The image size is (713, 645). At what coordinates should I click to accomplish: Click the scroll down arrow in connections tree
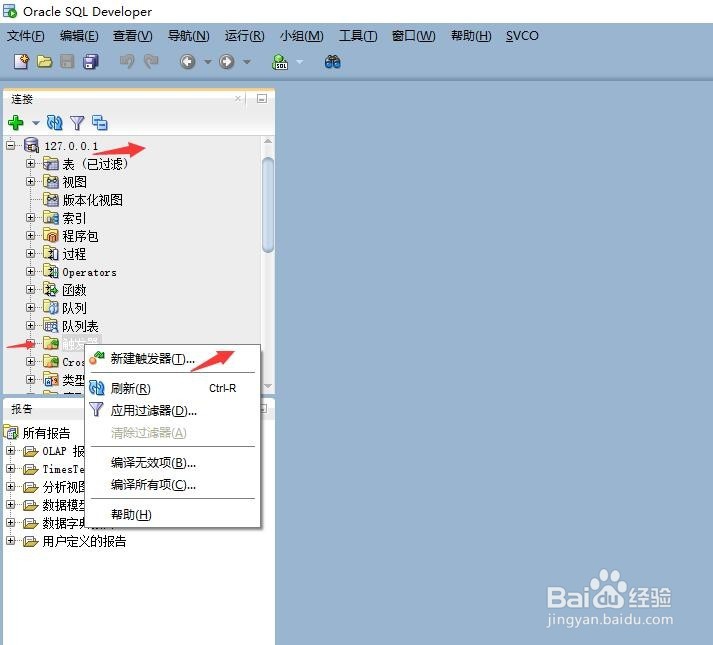click(268, 386)
